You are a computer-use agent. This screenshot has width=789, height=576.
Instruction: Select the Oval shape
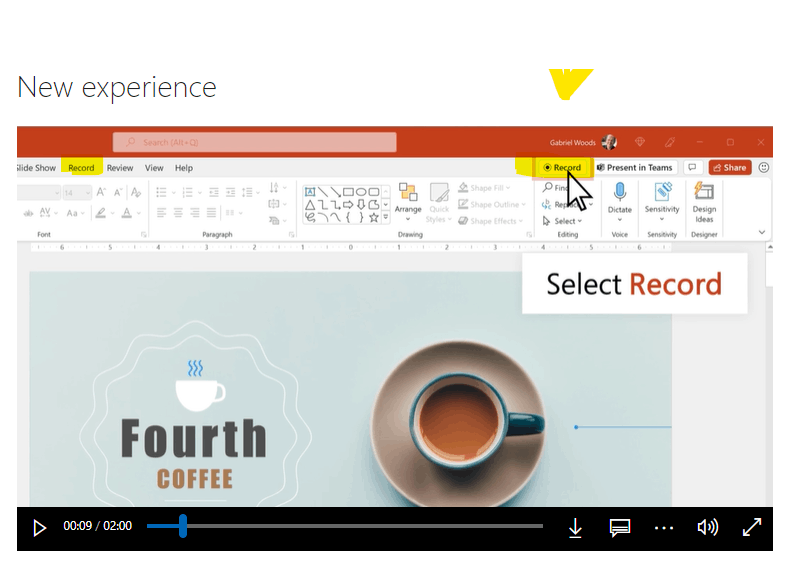[361, 192]
